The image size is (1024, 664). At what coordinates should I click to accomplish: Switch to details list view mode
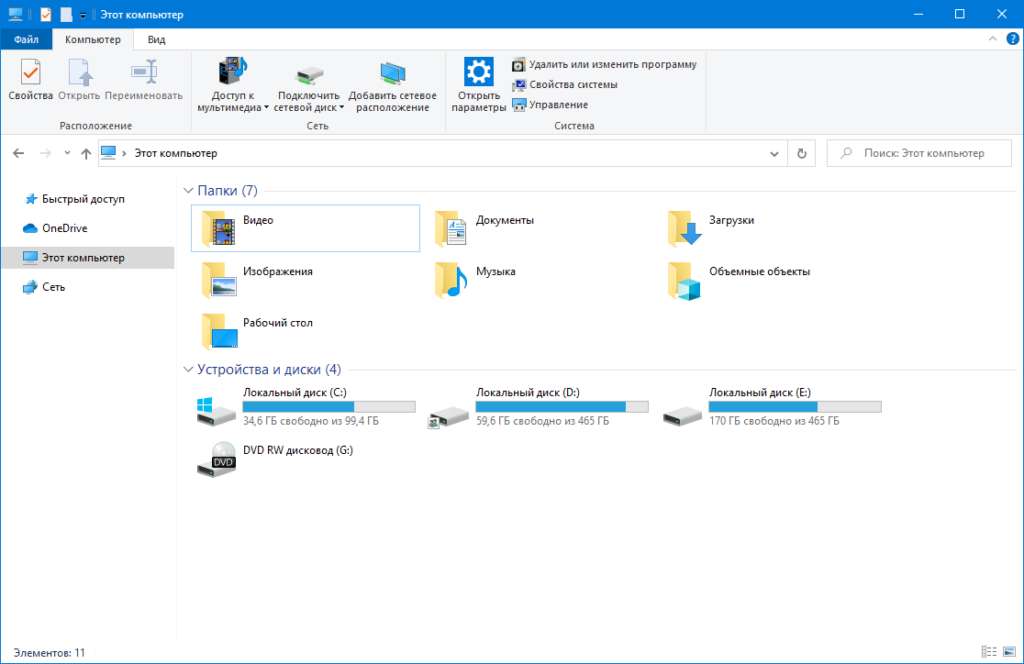coord(989,652)
